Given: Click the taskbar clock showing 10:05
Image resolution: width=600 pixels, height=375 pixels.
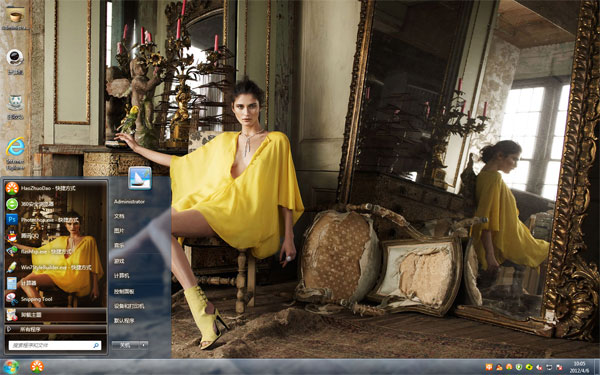Looking at the screenshot, I should click(579, 367).
